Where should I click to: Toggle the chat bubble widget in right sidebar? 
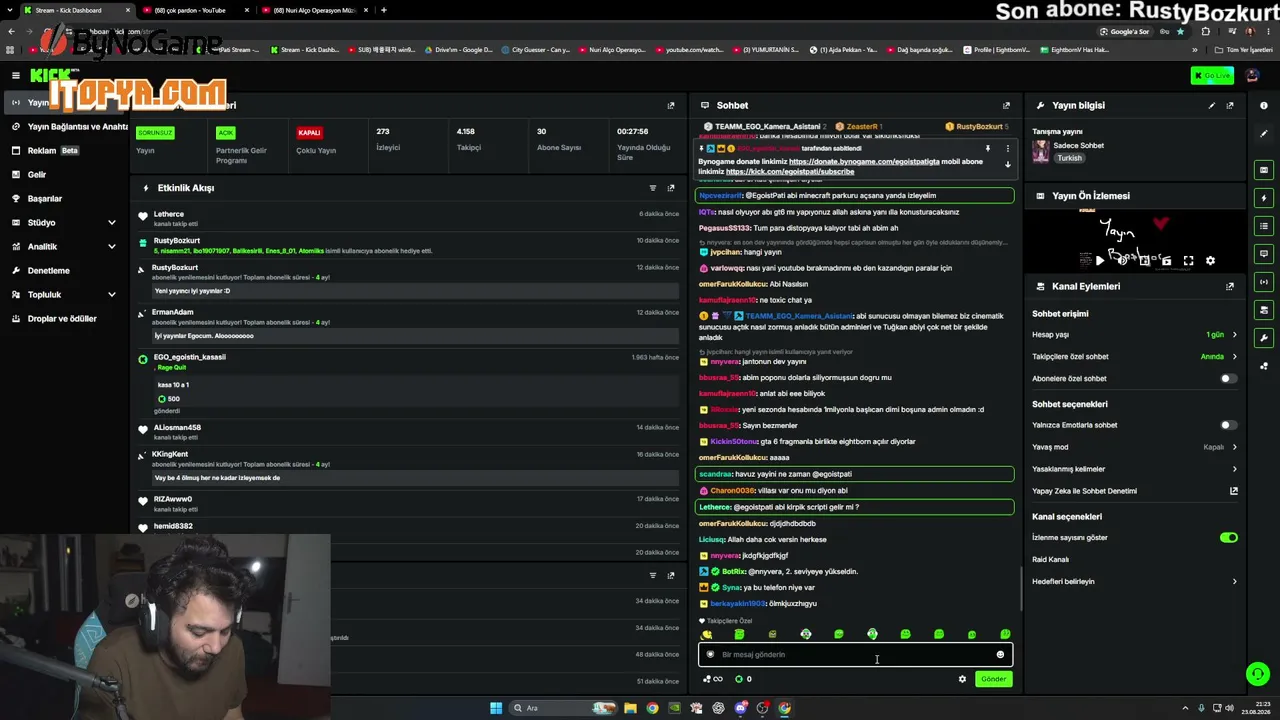[1264, 254]
